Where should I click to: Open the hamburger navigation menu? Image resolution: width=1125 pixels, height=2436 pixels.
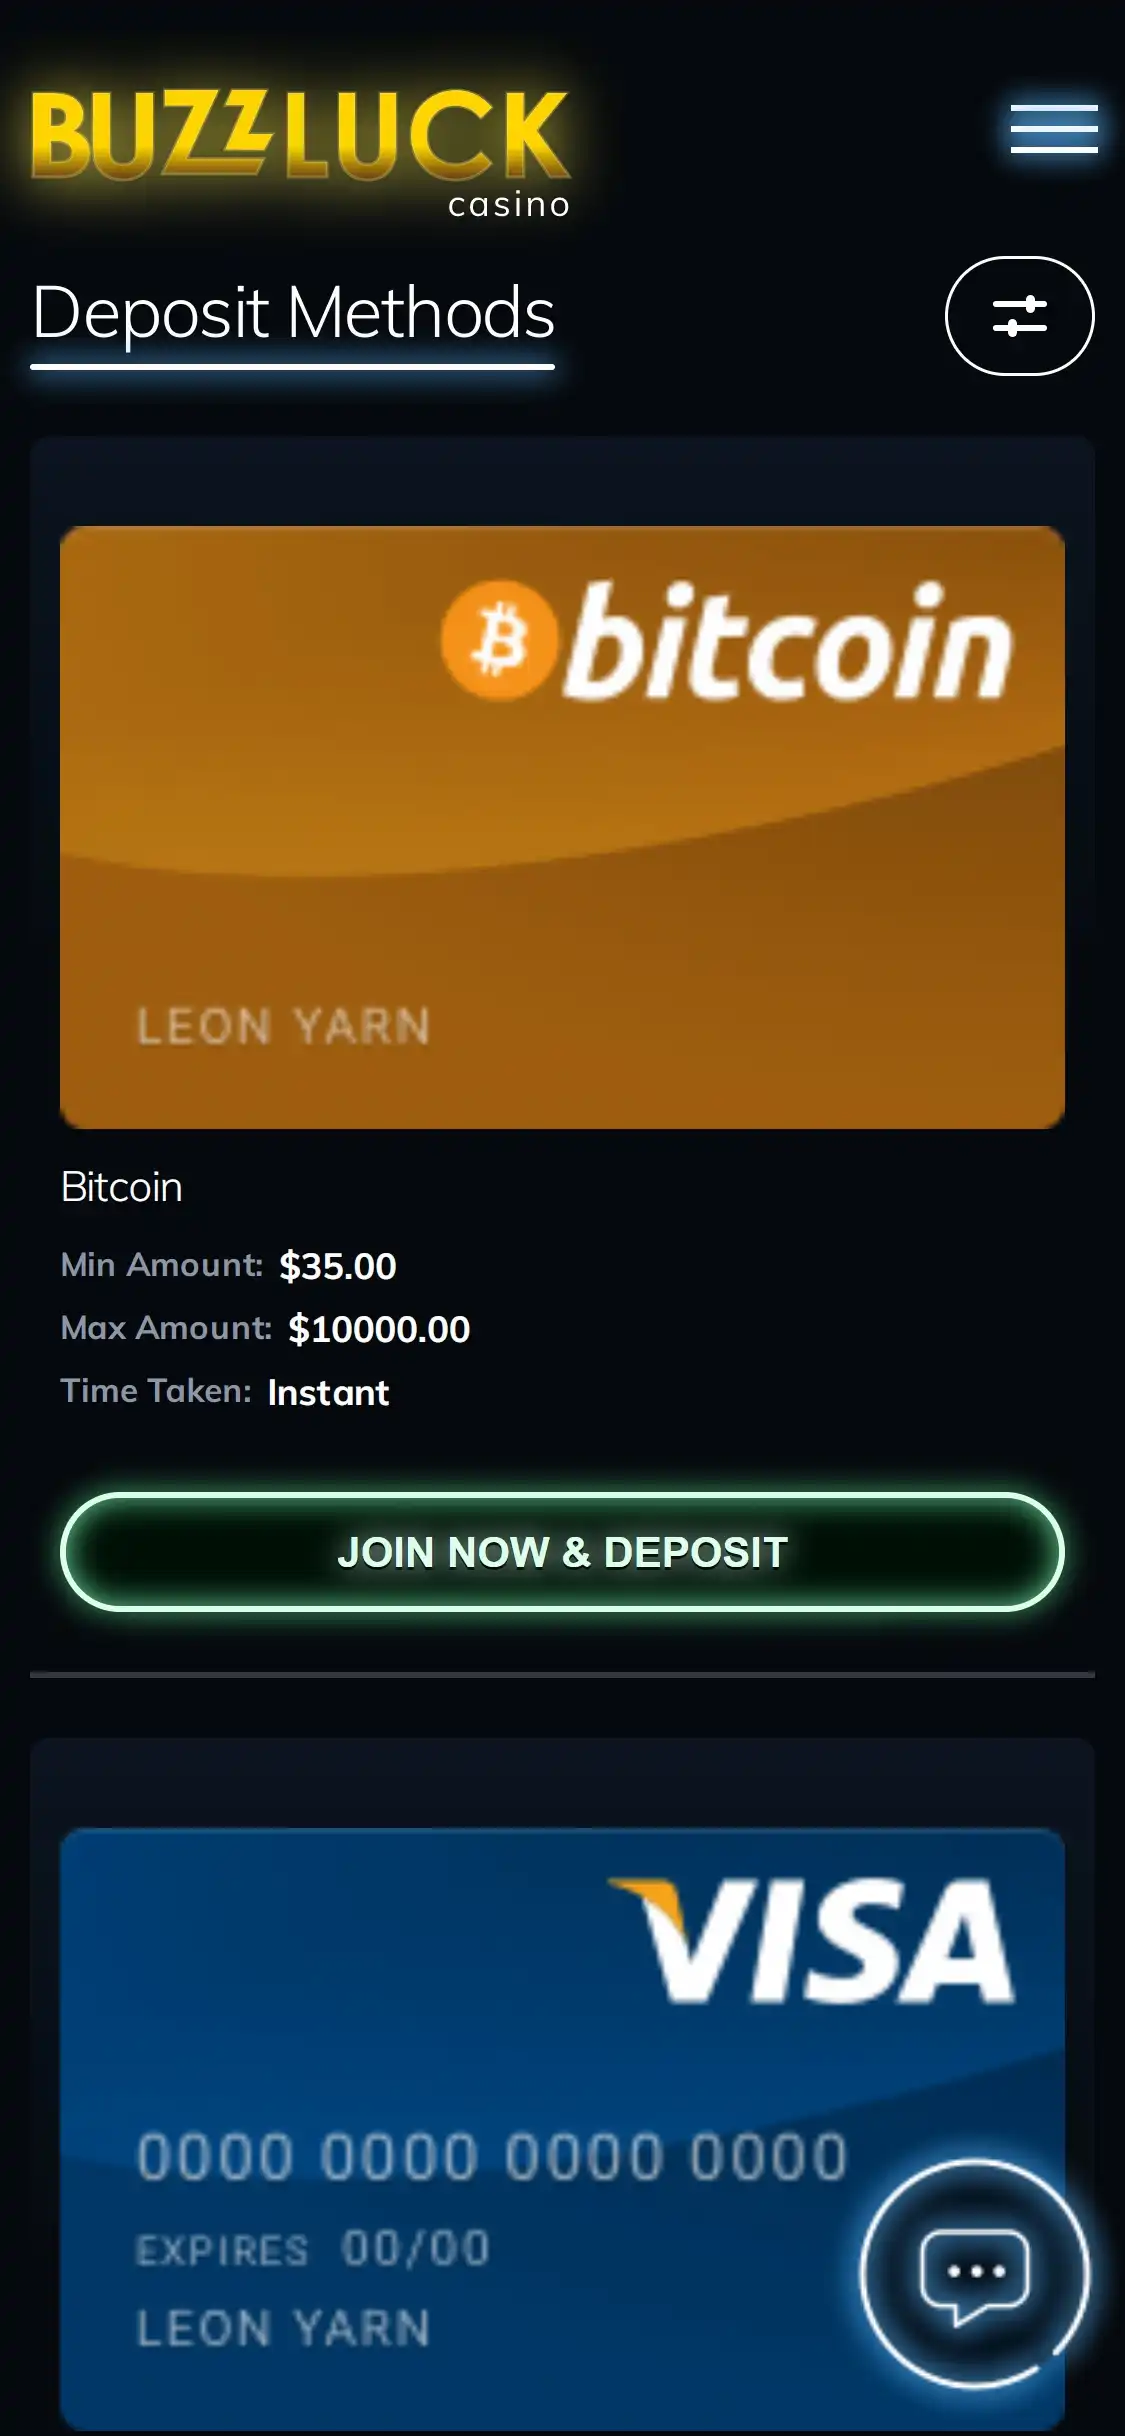[1054, 129]
